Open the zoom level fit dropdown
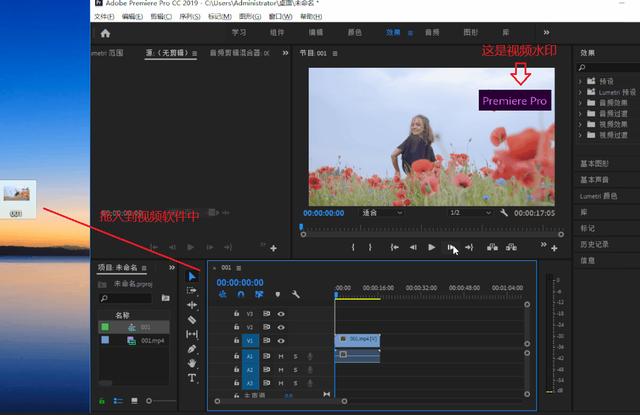This screenshot has width=640, height=415. tap(382, 213)
